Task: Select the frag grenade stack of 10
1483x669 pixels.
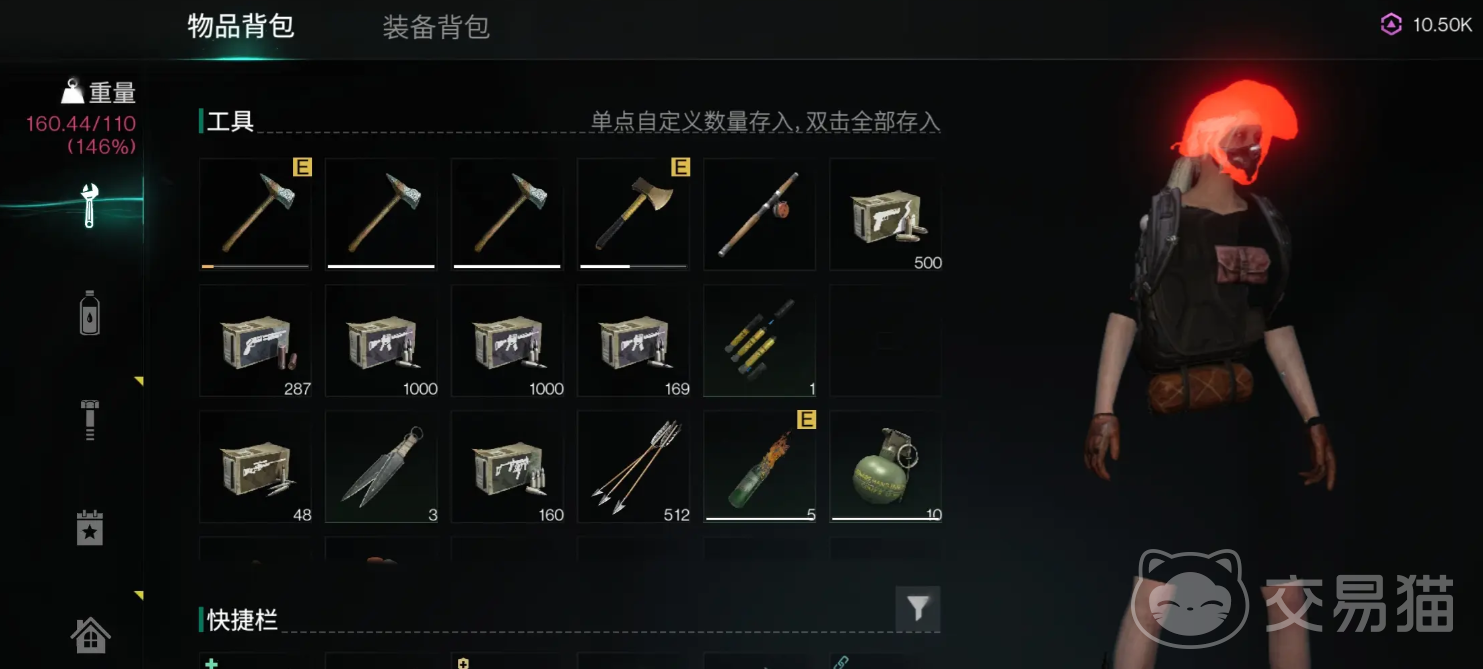Action: [x=885, y=466]
